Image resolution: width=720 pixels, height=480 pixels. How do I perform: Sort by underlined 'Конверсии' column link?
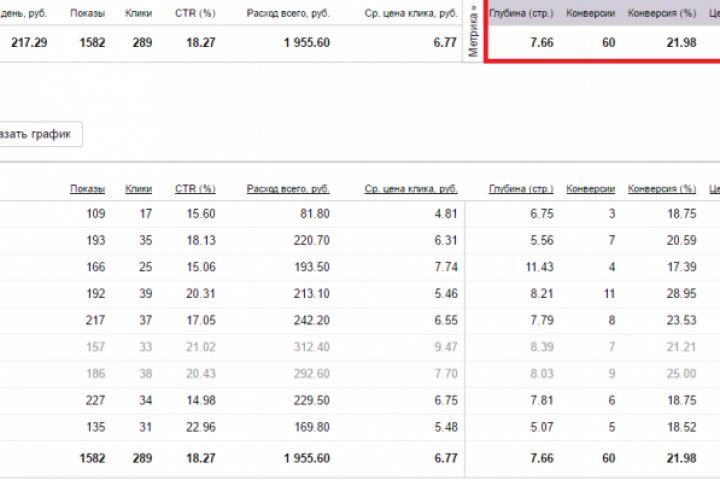[x=591, y=189]
